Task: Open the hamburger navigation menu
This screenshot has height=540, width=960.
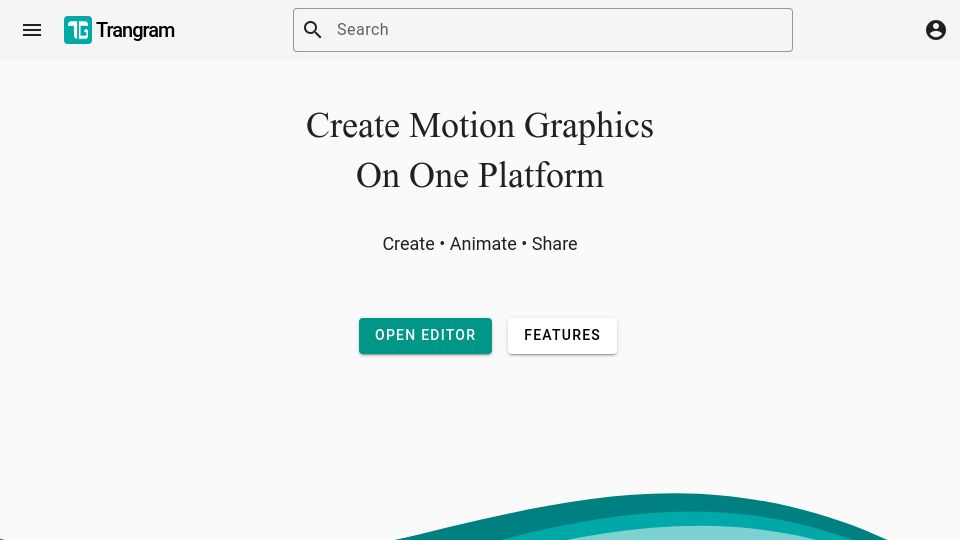Action: pyautogui.click(x=32, y=30)
